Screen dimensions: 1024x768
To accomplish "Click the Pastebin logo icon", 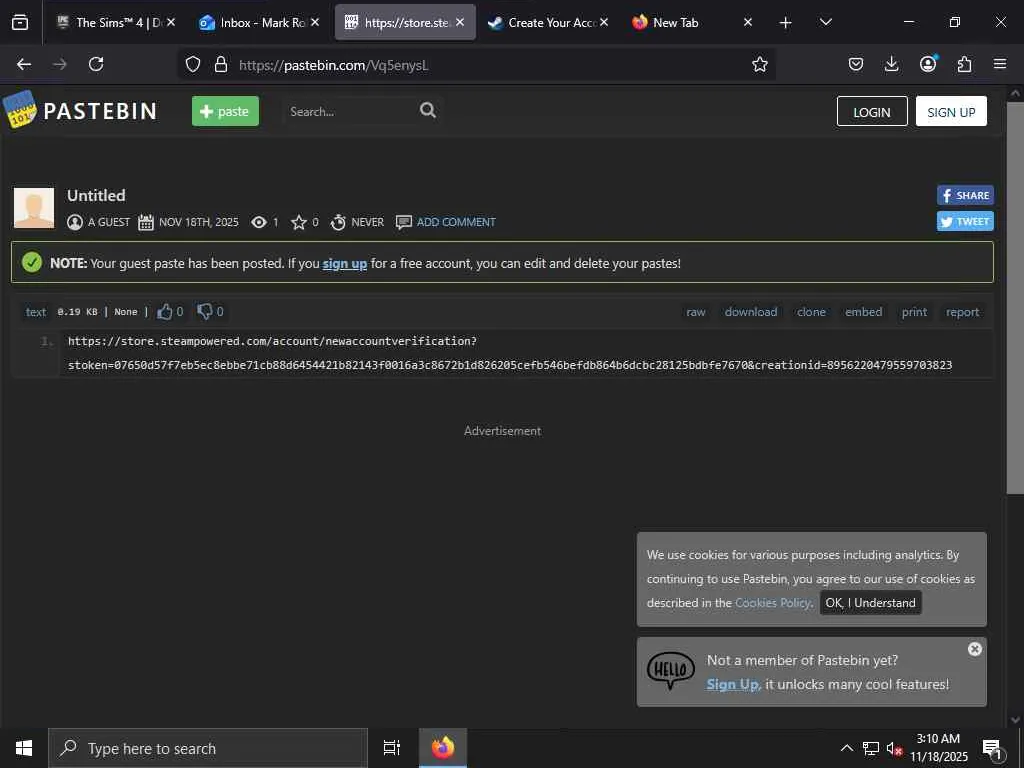I will 20,110.
